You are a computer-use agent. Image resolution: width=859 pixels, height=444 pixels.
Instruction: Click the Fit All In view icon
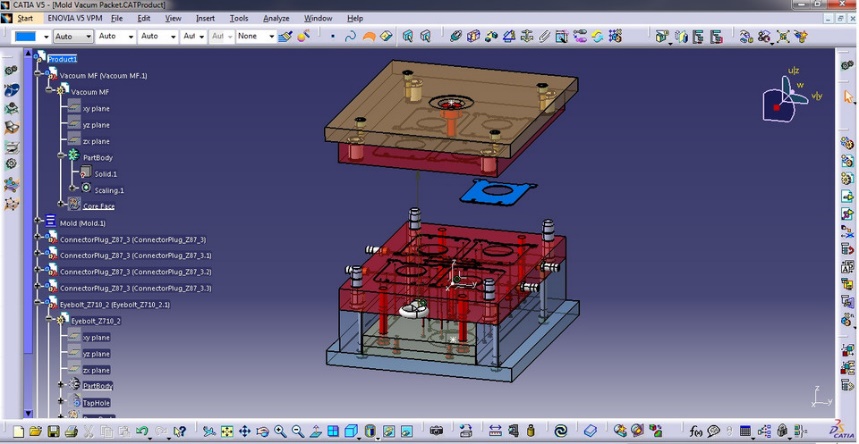(x=227, y=432)
